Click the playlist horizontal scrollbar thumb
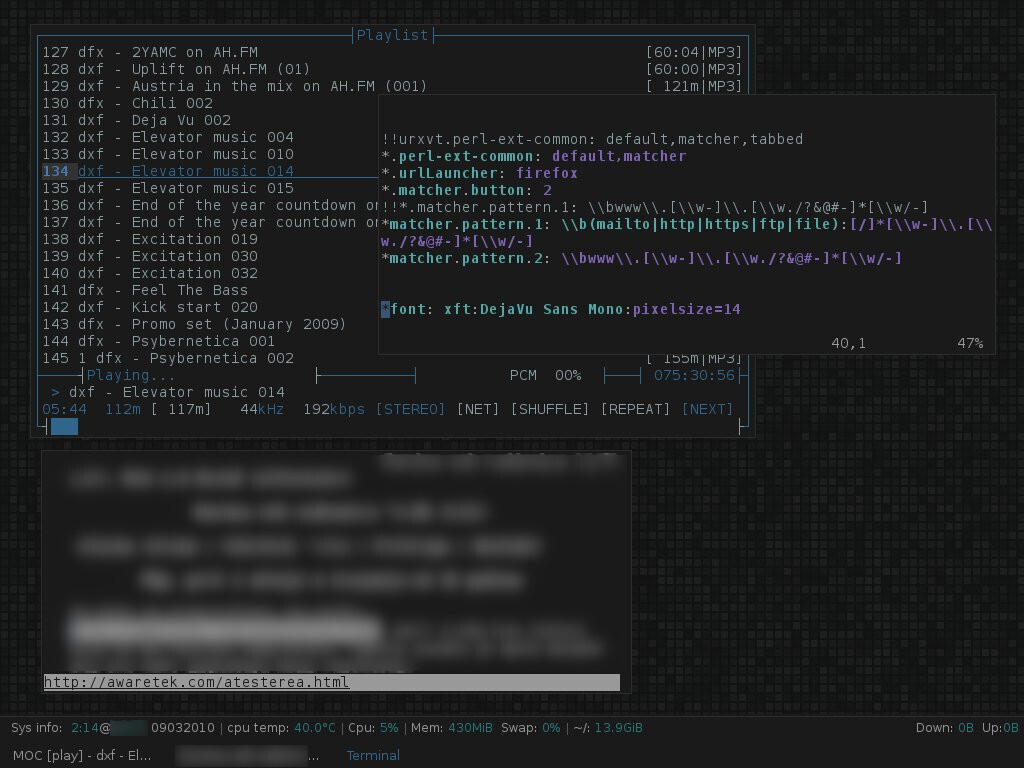 click(65, 426)
